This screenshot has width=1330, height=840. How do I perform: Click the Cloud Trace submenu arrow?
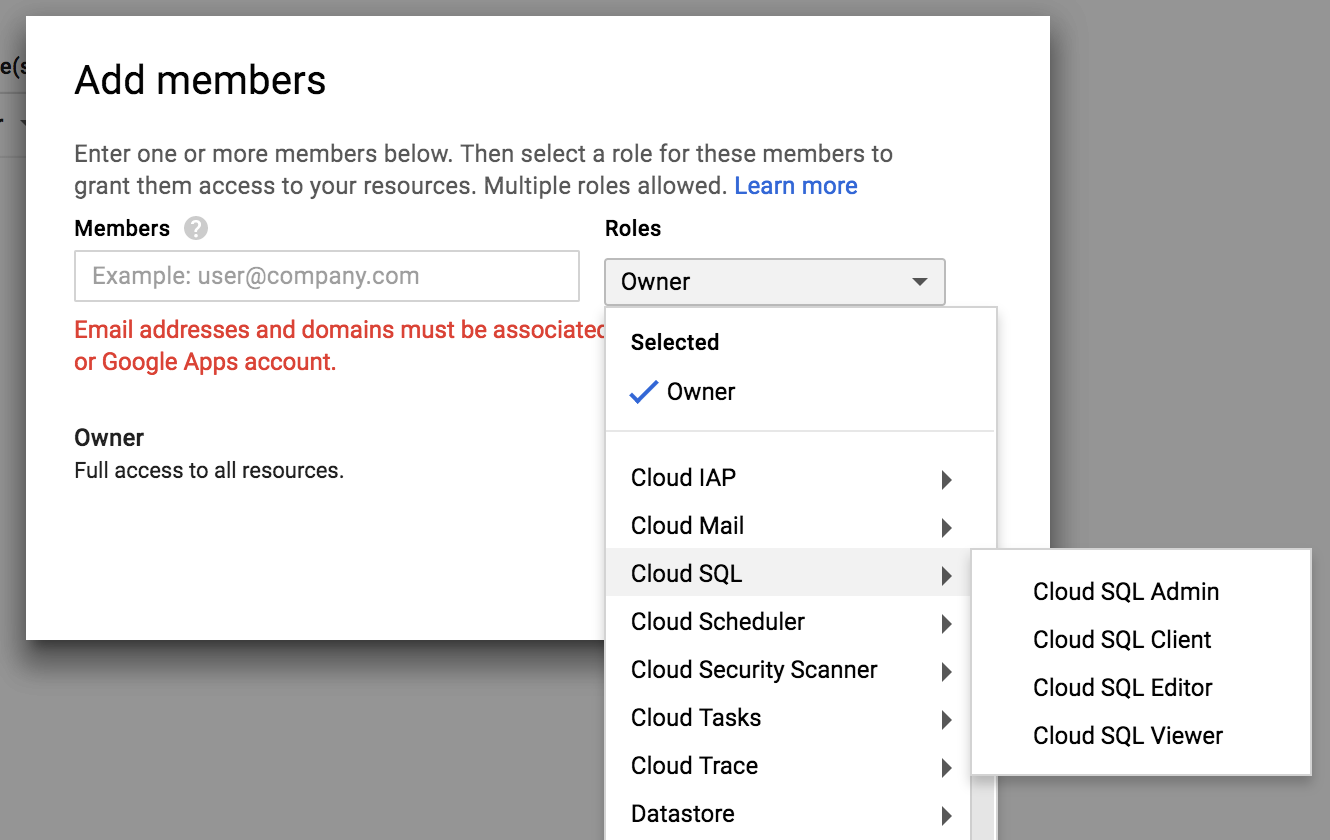[x=946, y=768]
